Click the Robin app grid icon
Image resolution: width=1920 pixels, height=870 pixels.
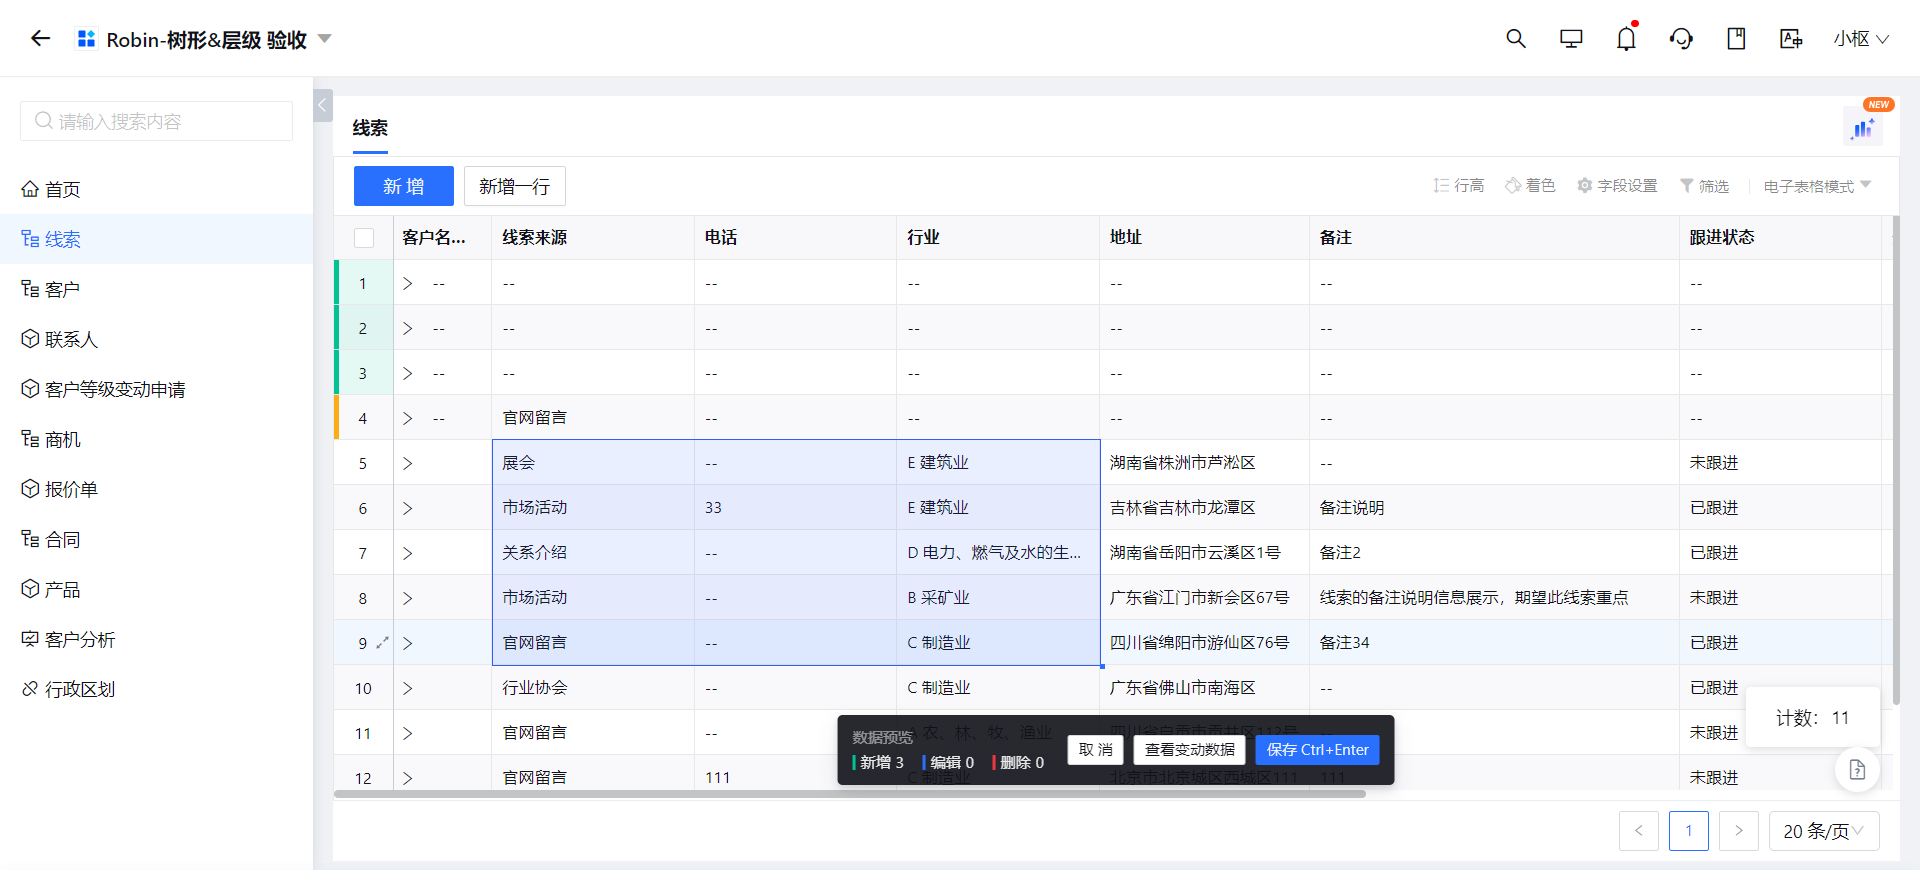pyautogui.click(x=87, y=39)
